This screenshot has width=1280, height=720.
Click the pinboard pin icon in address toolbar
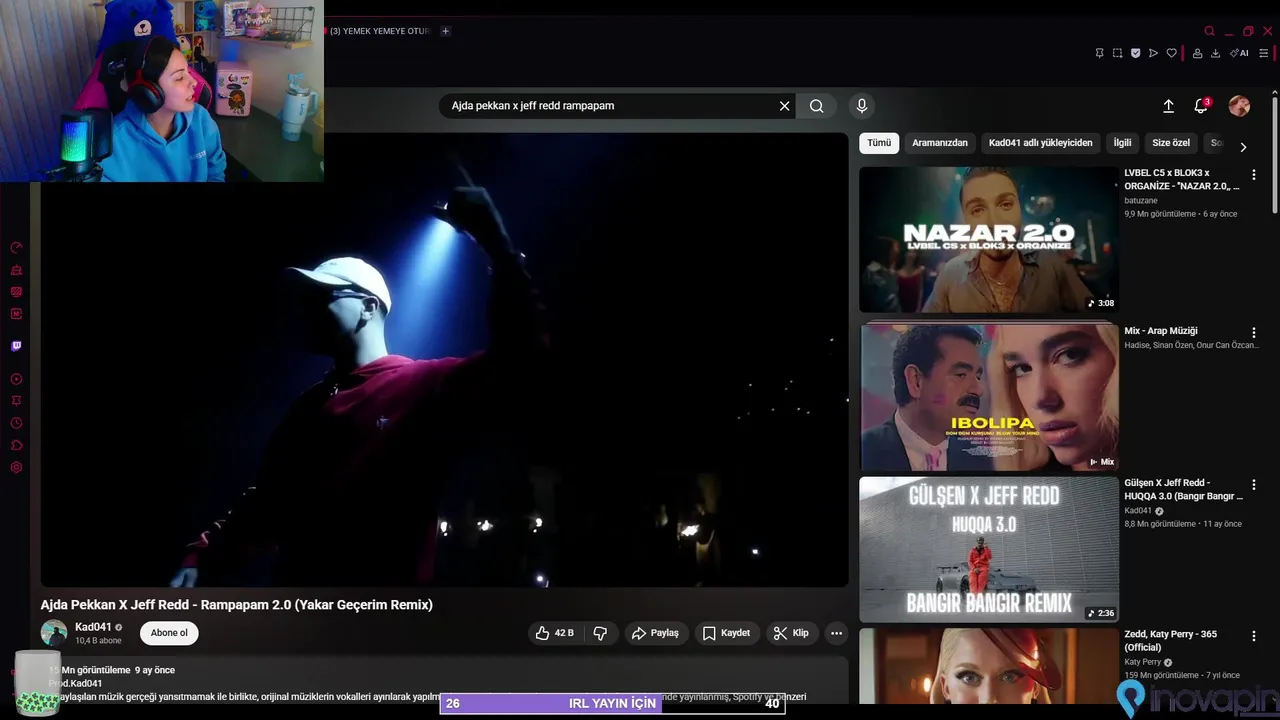[x=1099, y=53]
